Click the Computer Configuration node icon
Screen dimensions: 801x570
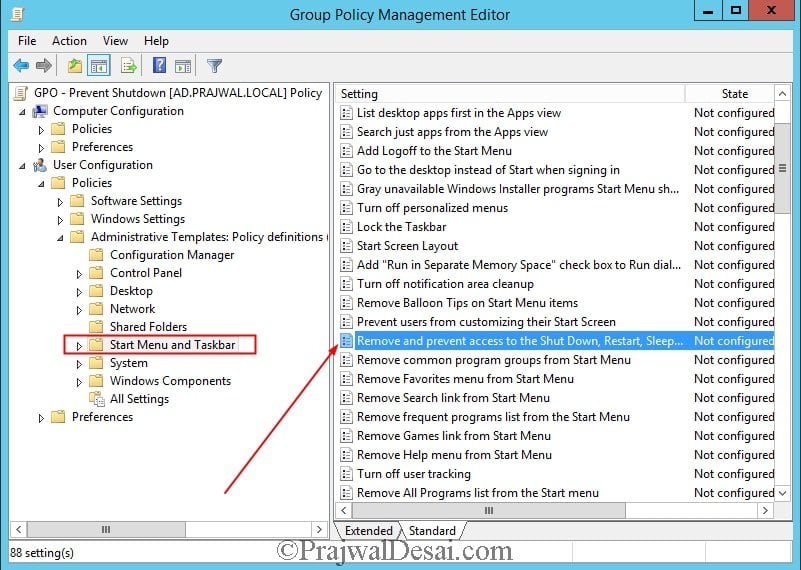(40, 111)
